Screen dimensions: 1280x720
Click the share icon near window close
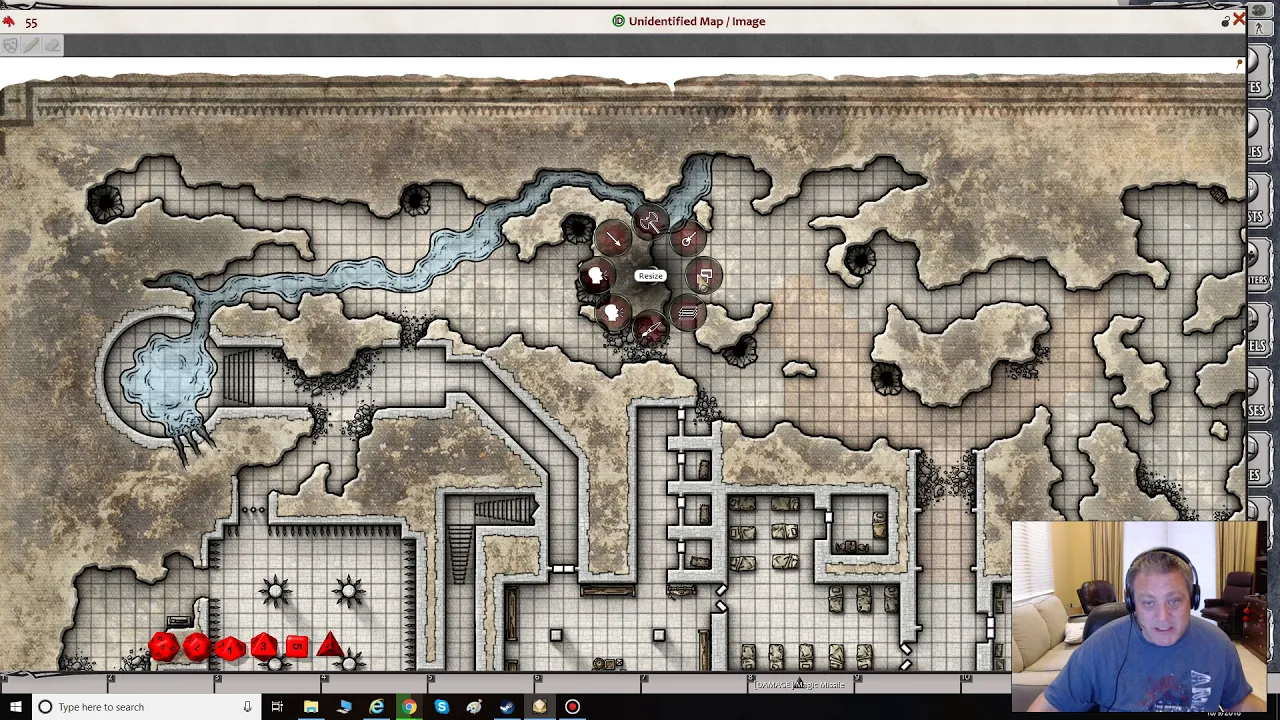[x=1225, y=21]
